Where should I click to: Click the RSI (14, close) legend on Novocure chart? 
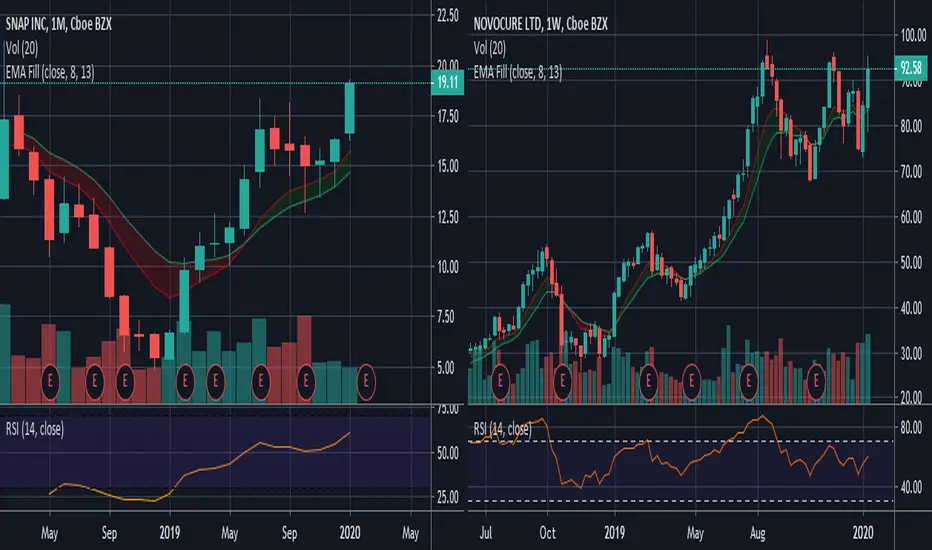click(502, 429)
